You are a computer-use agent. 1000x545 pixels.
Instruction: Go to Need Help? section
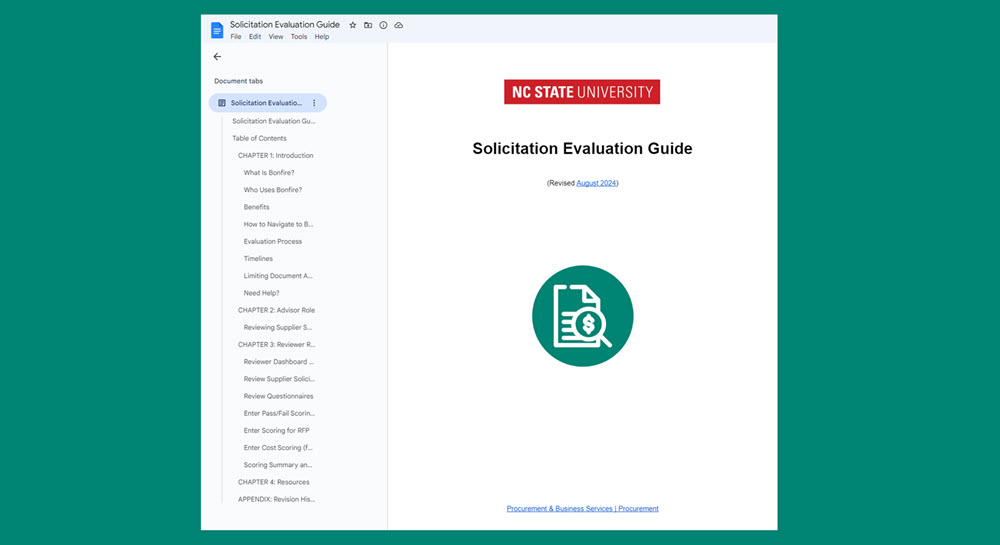(261, 293)
